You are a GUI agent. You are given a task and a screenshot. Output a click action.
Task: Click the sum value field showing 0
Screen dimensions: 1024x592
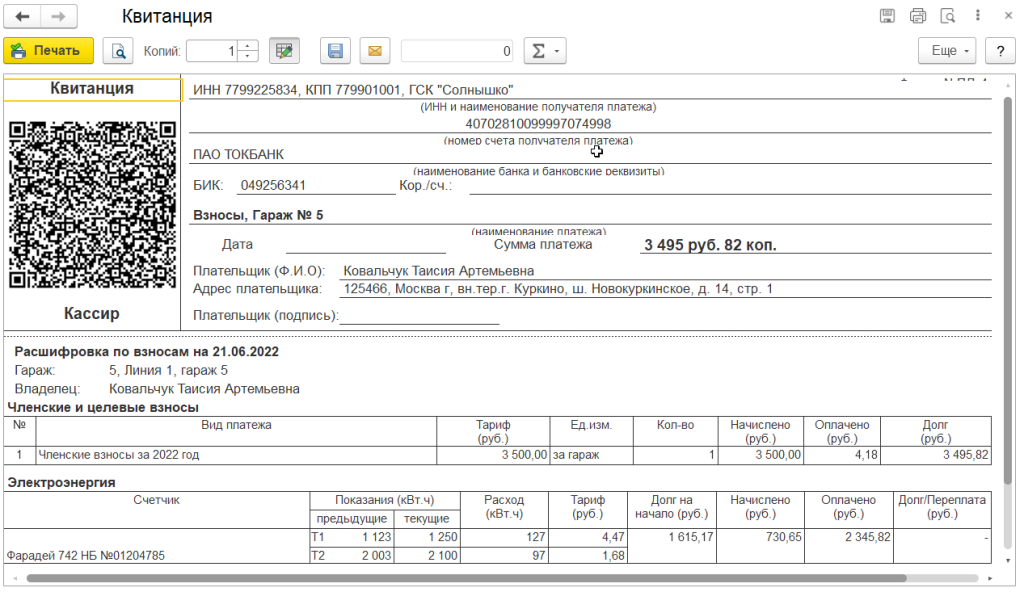(x=457, y=51)
